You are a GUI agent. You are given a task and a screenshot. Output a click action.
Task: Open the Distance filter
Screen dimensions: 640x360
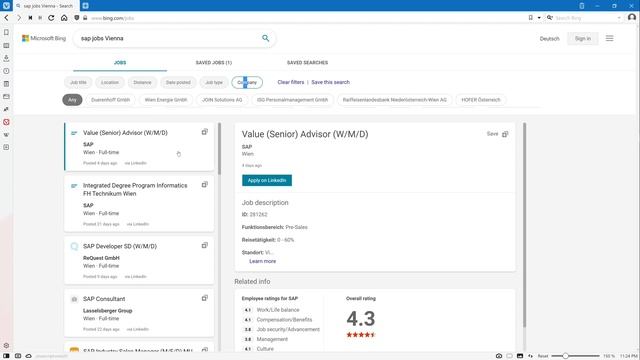(142, 82)
